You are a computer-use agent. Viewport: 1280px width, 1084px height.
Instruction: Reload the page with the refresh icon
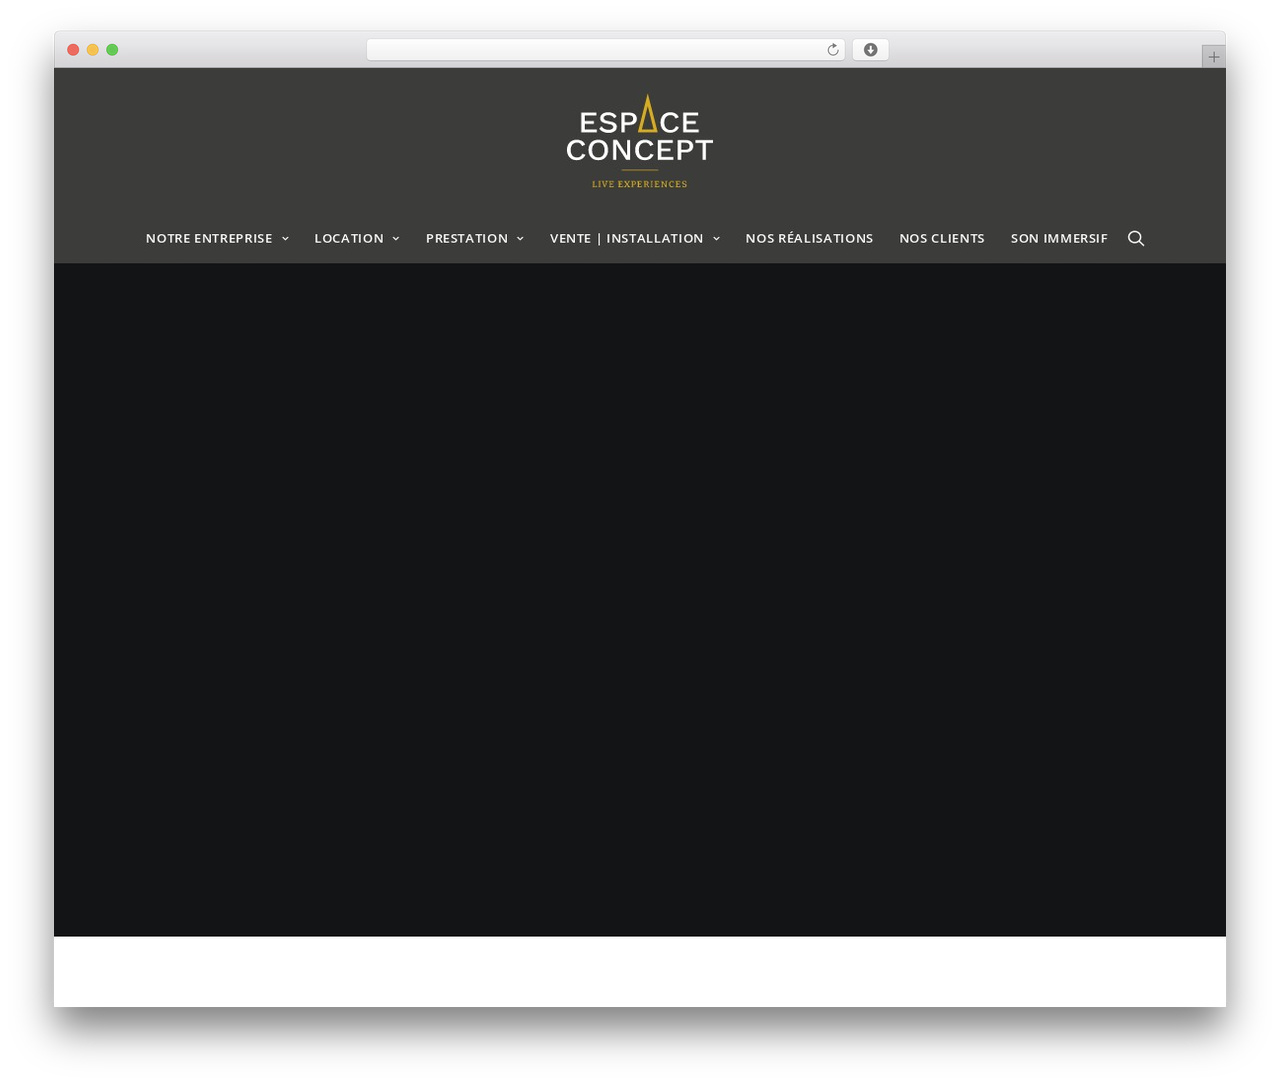(x=833, y=50)
